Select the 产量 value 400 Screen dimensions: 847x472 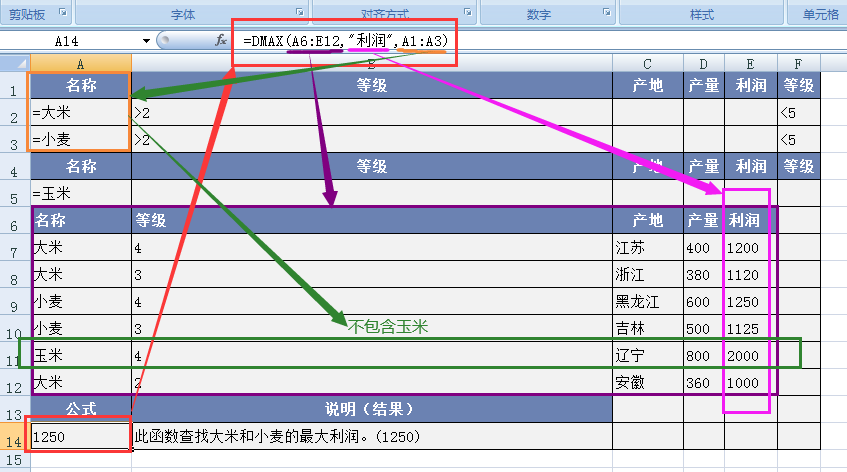pyautogui.click(x=703, y=247)
